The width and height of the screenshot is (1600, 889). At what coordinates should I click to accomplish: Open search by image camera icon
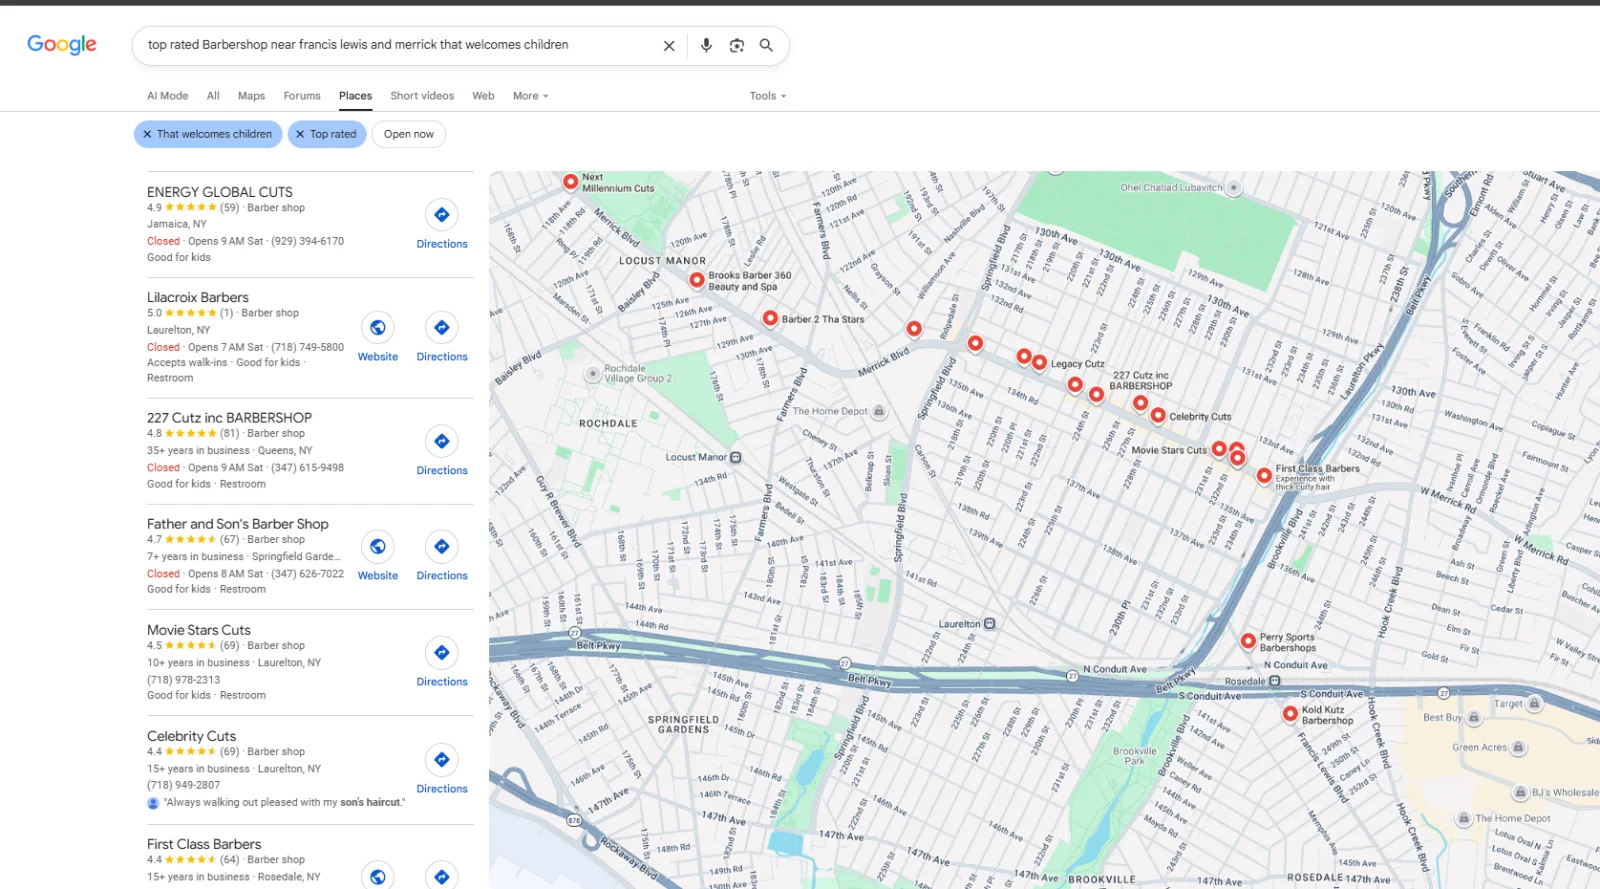point(737,45)
